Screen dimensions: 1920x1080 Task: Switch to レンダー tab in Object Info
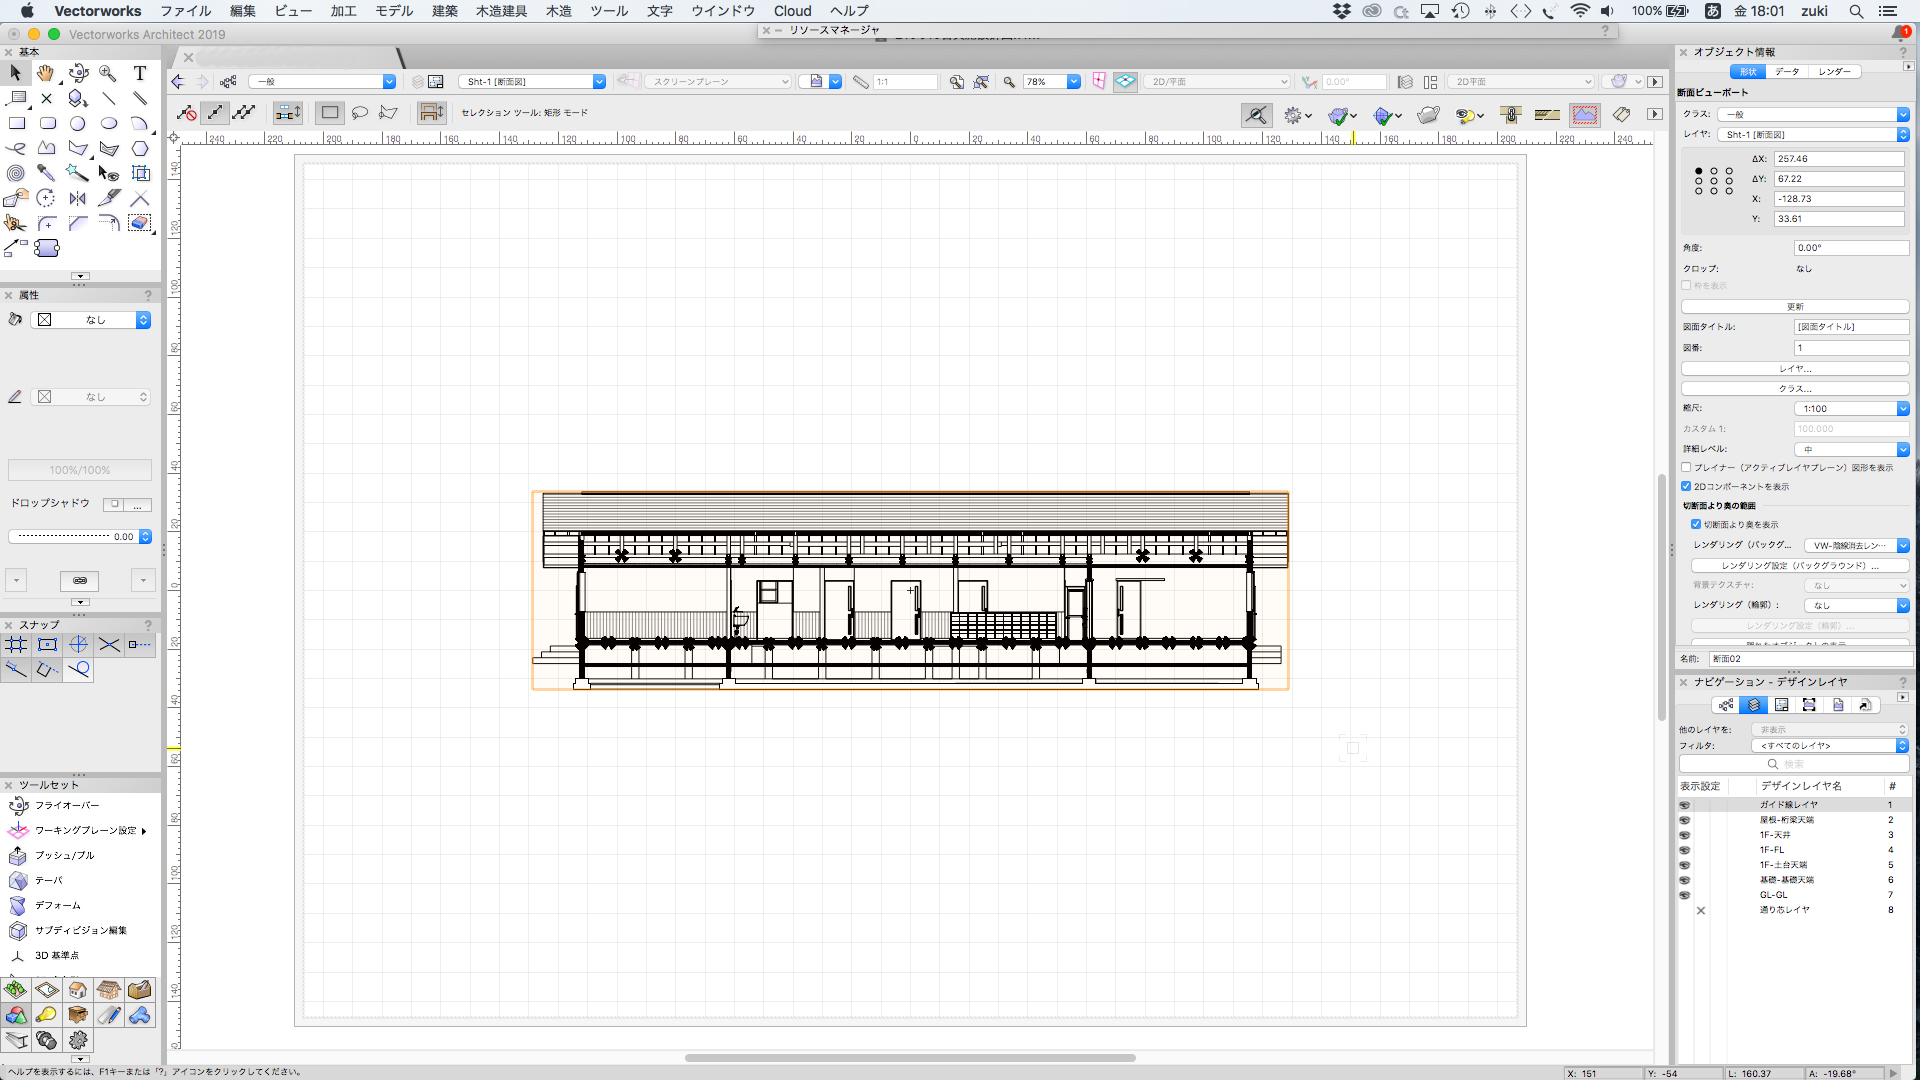tap(1834, 72)
